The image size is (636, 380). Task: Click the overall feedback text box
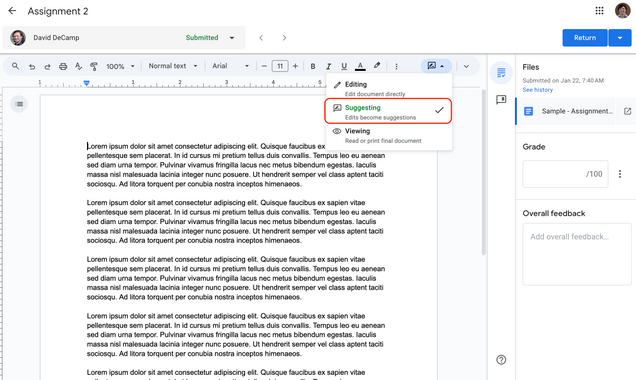point(577,254)
